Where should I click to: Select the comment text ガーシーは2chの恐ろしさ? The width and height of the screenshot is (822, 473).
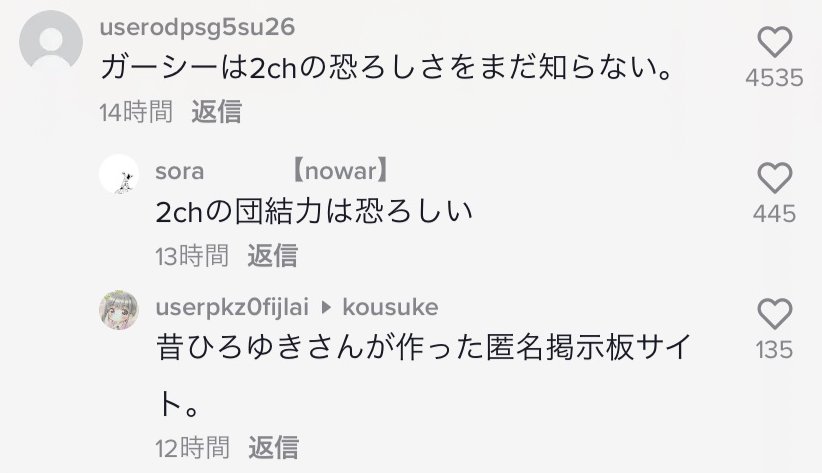pyautogui.click(x=273, y=69)
